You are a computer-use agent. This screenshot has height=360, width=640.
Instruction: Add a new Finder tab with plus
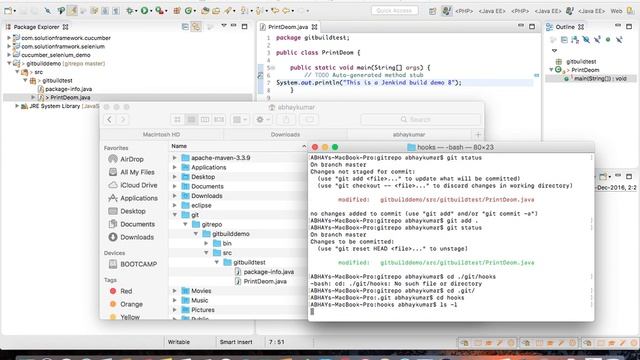478,134
